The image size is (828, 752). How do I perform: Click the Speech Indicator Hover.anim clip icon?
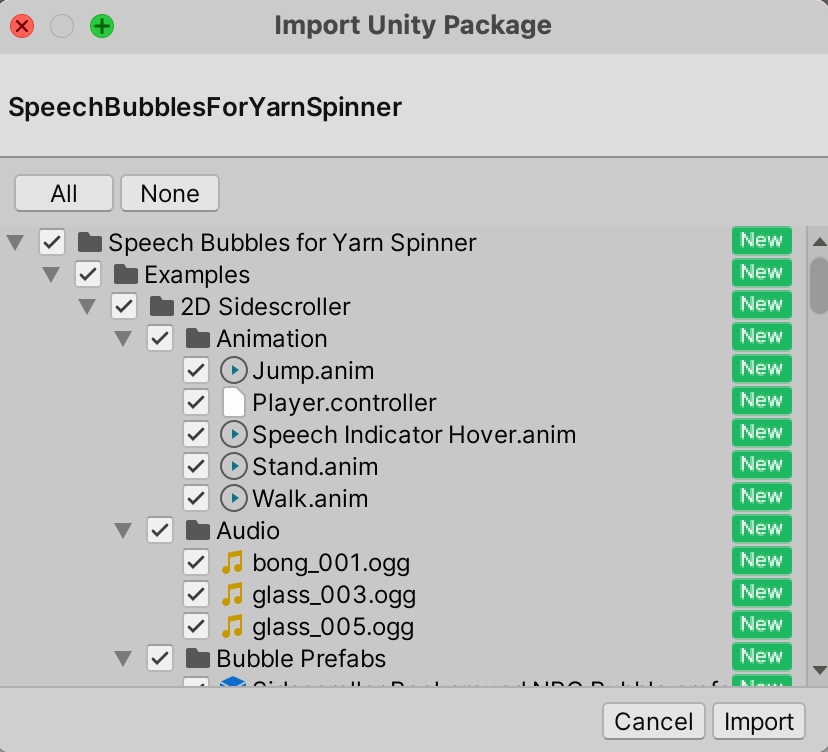coord(233,435)
